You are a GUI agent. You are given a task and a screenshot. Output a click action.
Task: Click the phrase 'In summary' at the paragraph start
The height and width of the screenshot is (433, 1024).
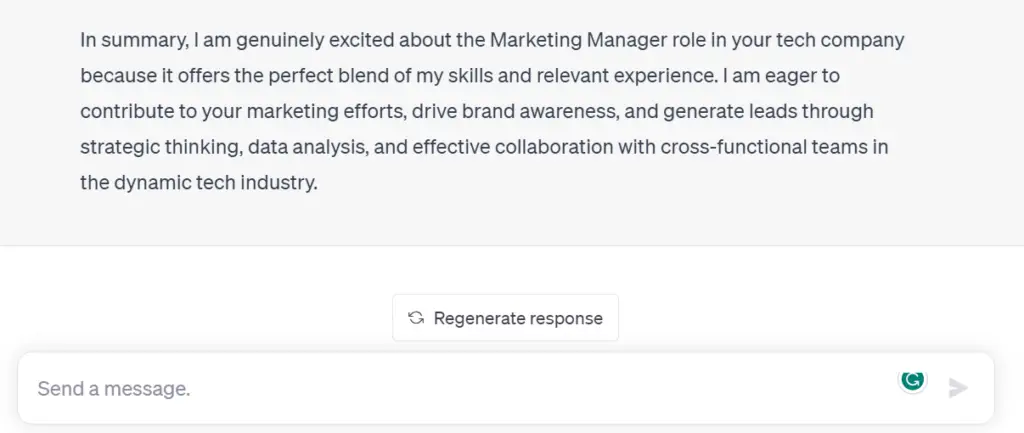tap(131, 41)
